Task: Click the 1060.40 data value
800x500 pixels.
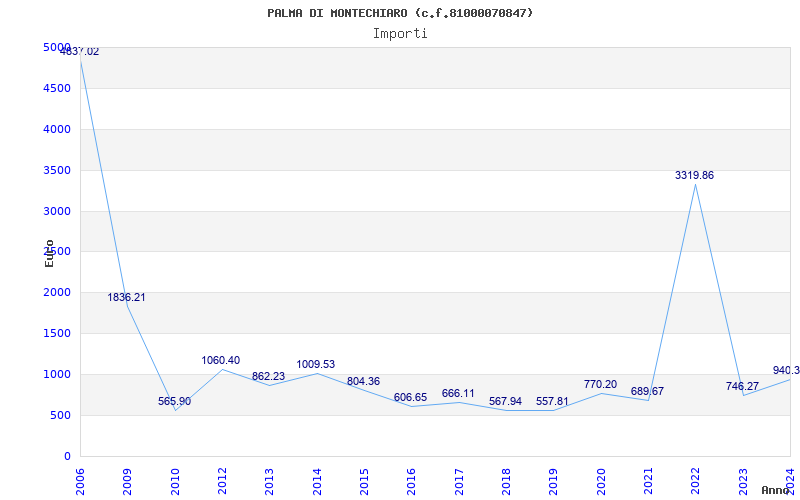Action: tap(220, 361)
